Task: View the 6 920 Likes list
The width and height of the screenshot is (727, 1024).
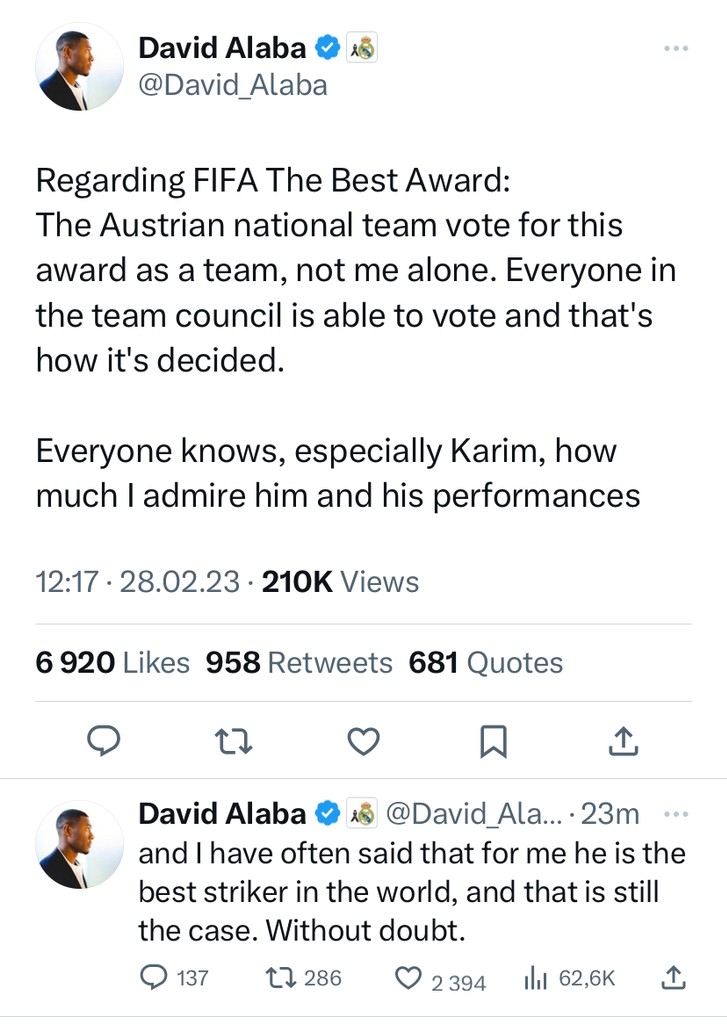Action: tap(112, 662)
